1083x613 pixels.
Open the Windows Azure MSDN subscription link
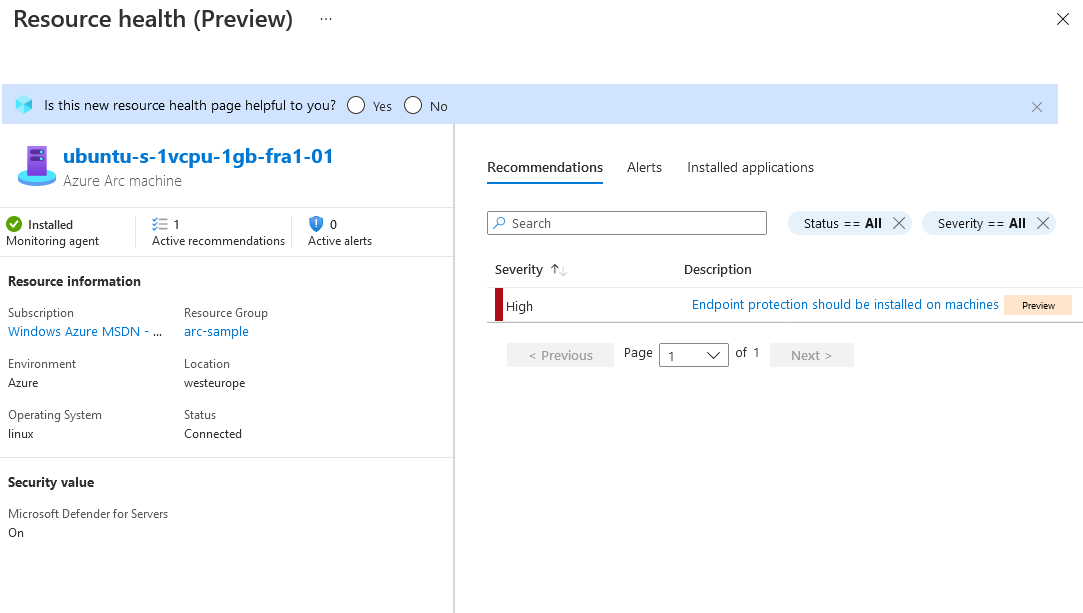point(85,331)
